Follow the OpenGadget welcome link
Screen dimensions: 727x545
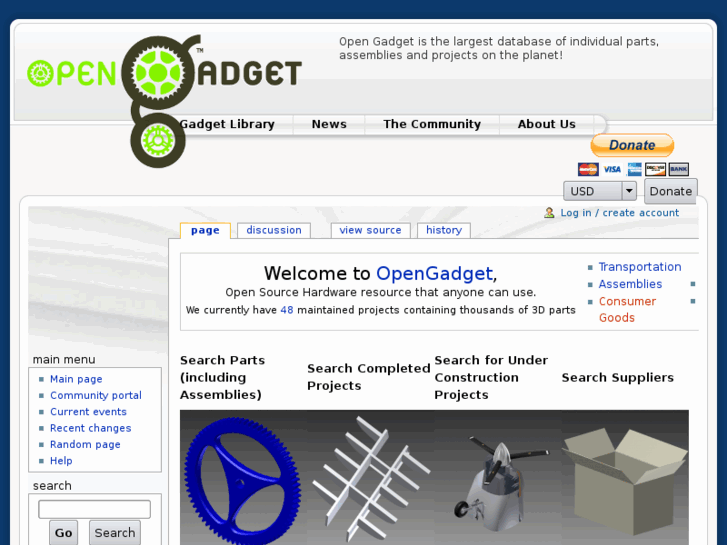pyautogui.click(x=434, y=274)
